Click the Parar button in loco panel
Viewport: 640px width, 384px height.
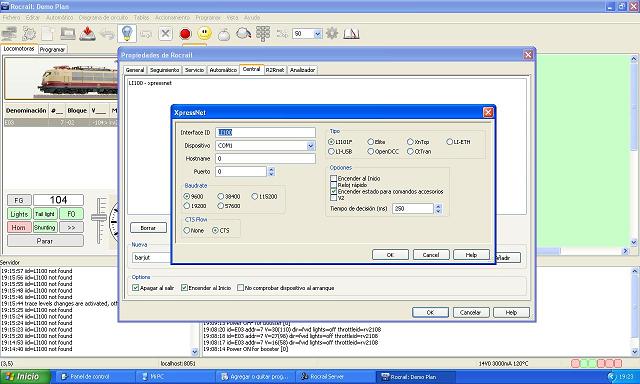[x=45, y=241]
